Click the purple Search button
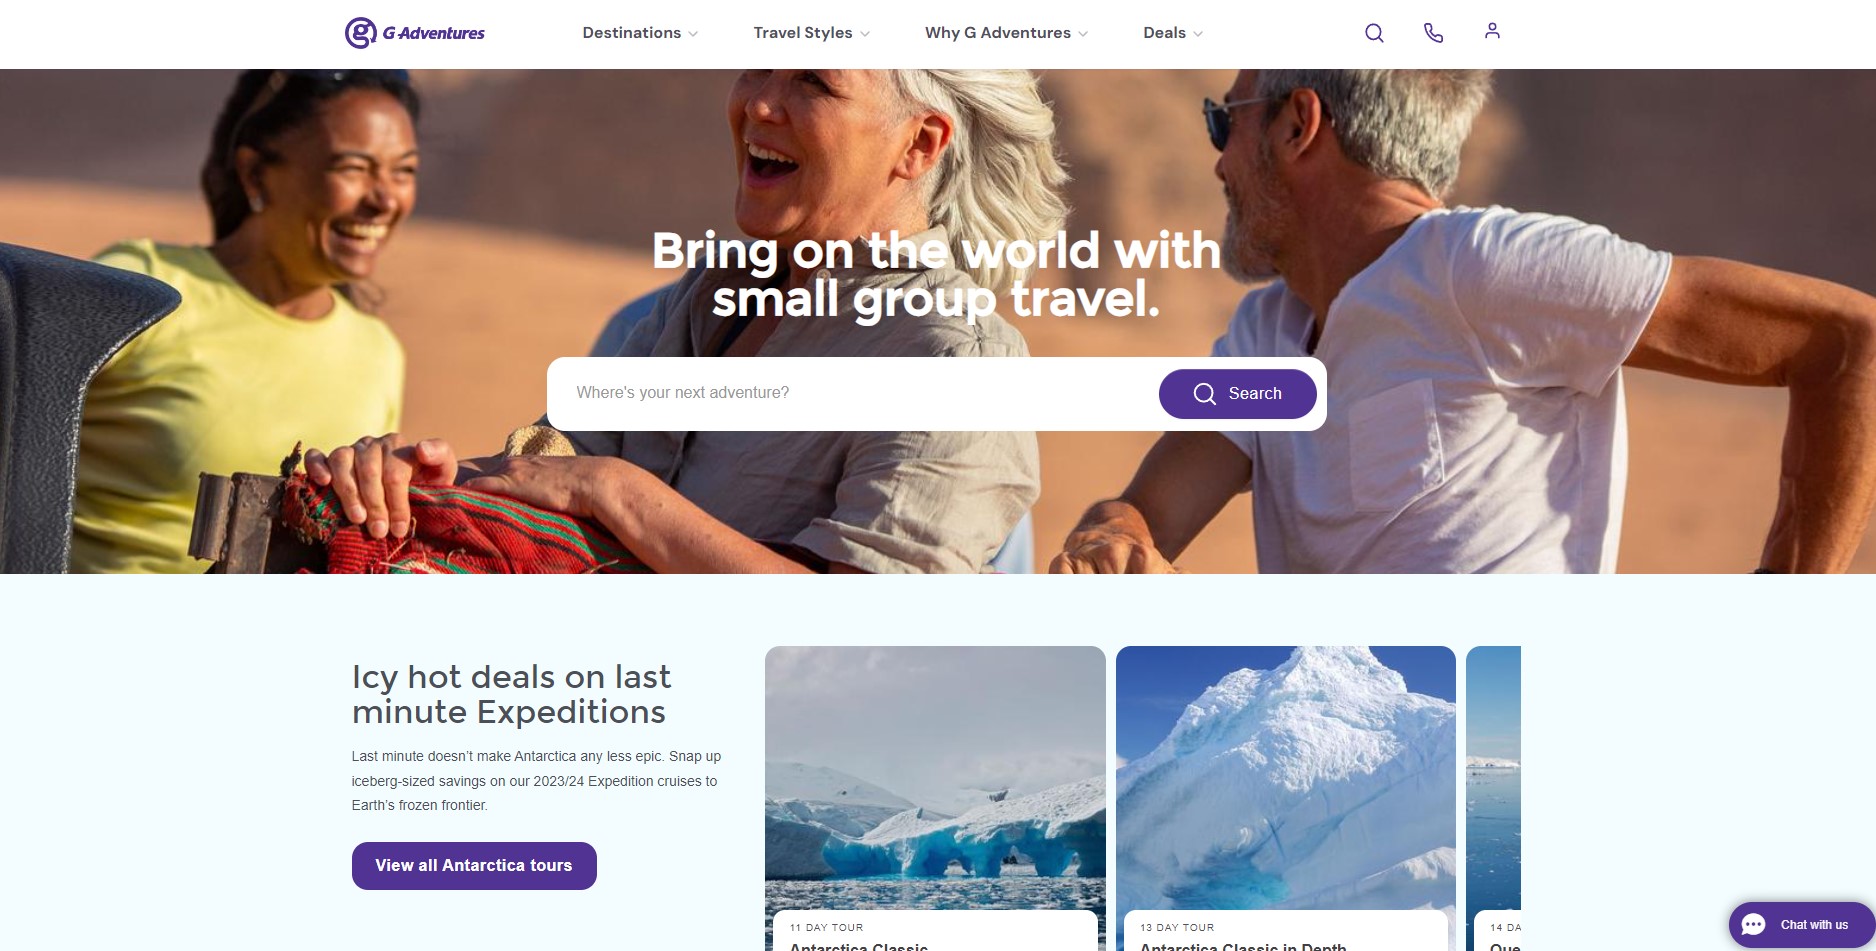 1237,394
